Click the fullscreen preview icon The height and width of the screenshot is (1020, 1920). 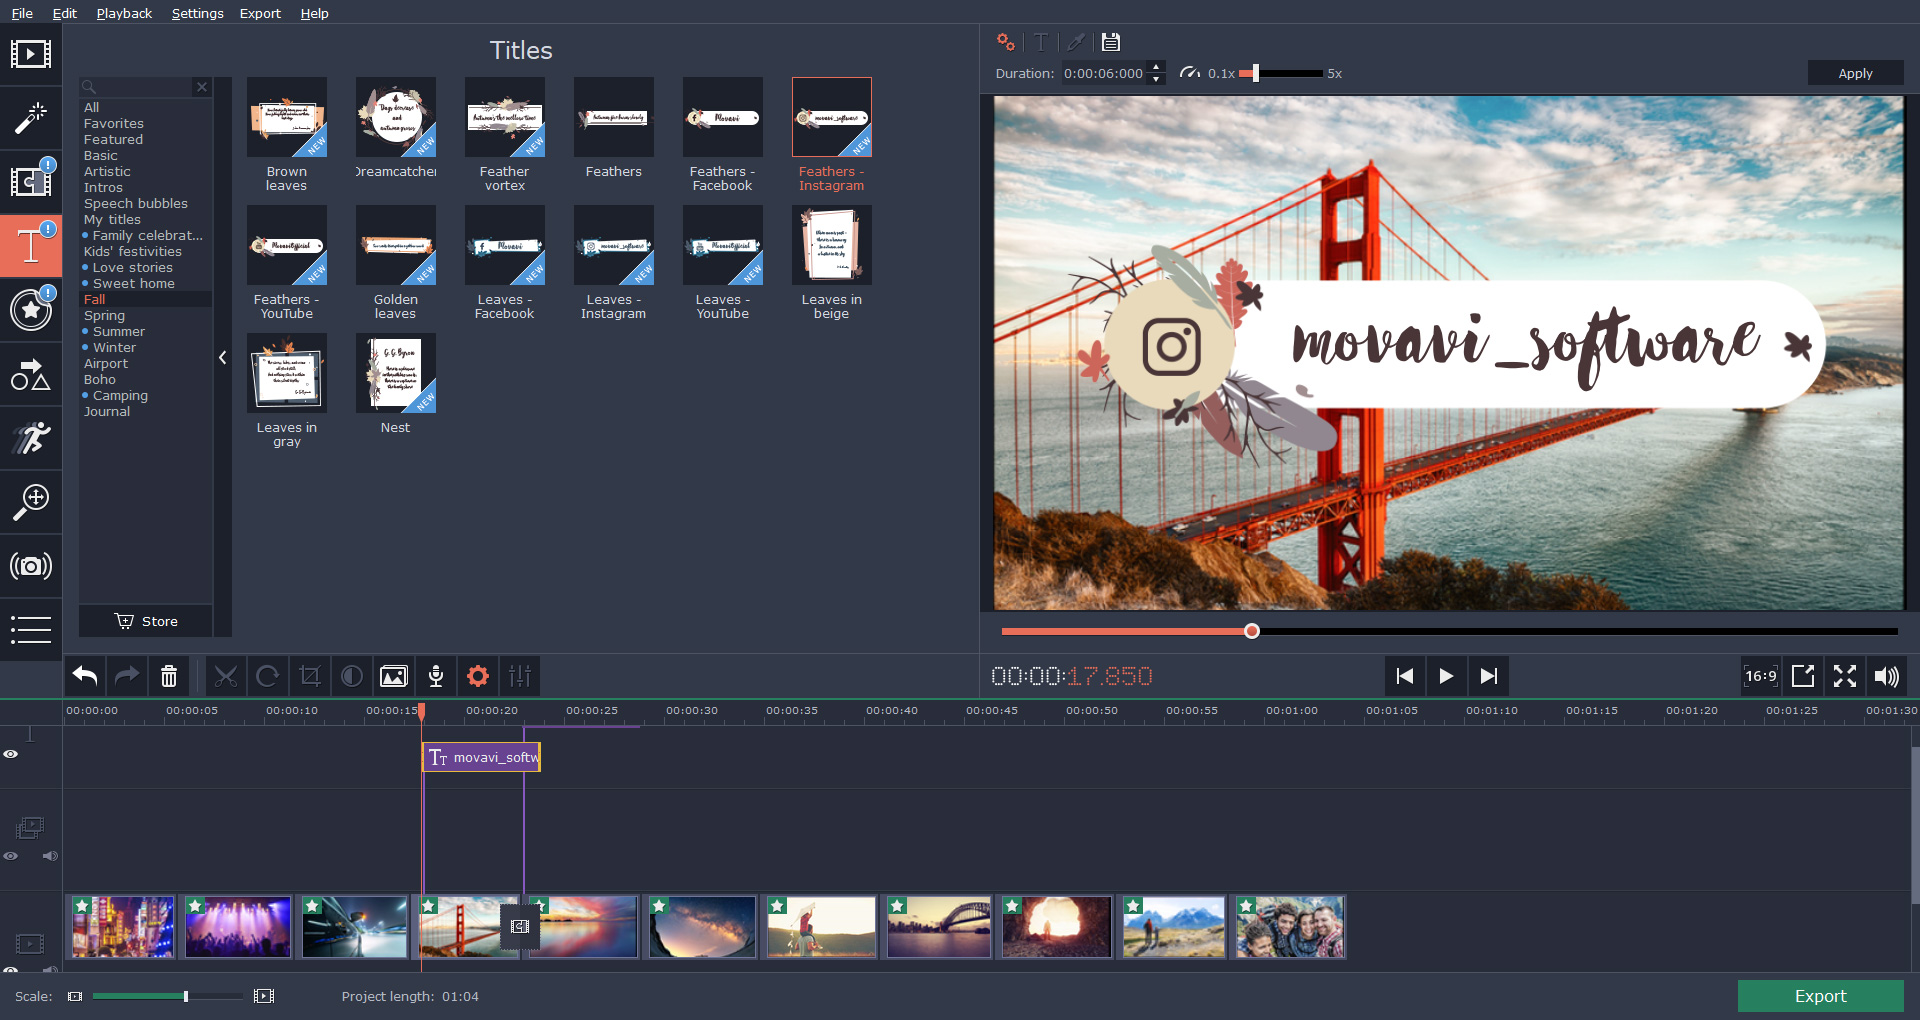(1845, 676)
